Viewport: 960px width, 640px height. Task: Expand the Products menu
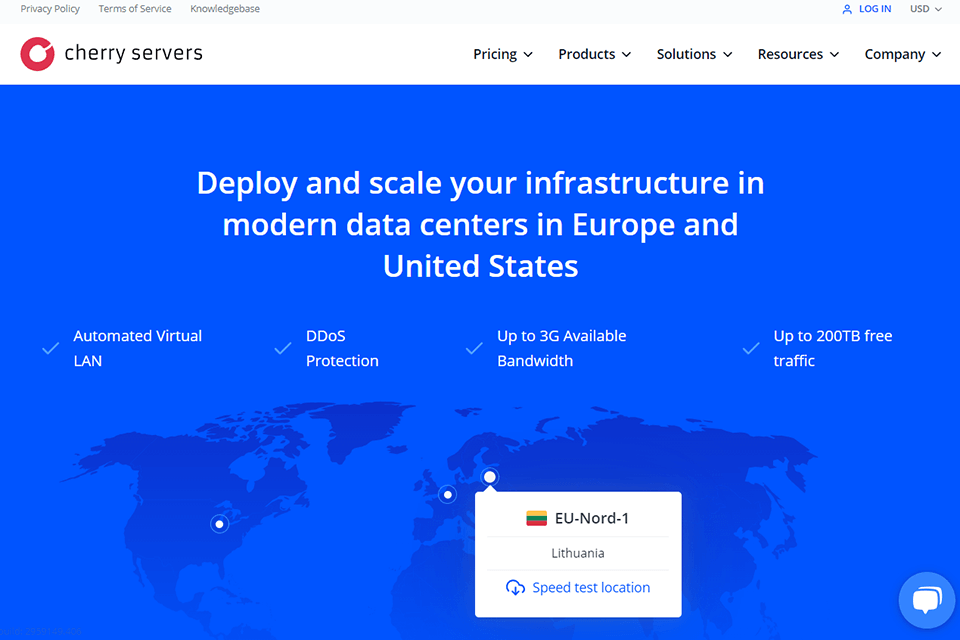click(594, 55)
